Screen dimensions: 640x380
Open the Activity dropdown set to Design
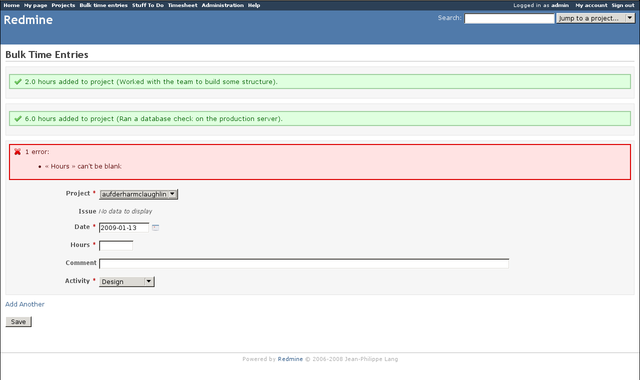pyautogui.click(x=127, y=282)
